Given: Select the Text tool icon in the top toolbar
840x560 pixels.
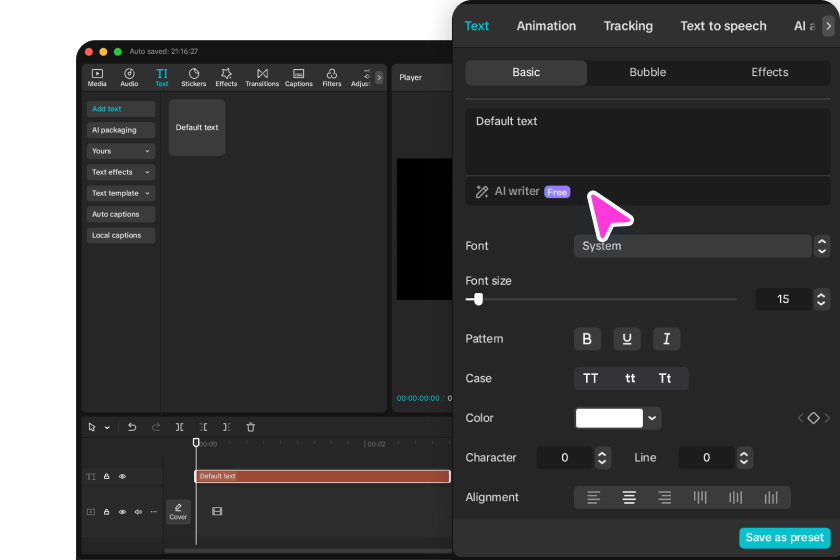Looking at the screenshot, I should tap(162, 77).
